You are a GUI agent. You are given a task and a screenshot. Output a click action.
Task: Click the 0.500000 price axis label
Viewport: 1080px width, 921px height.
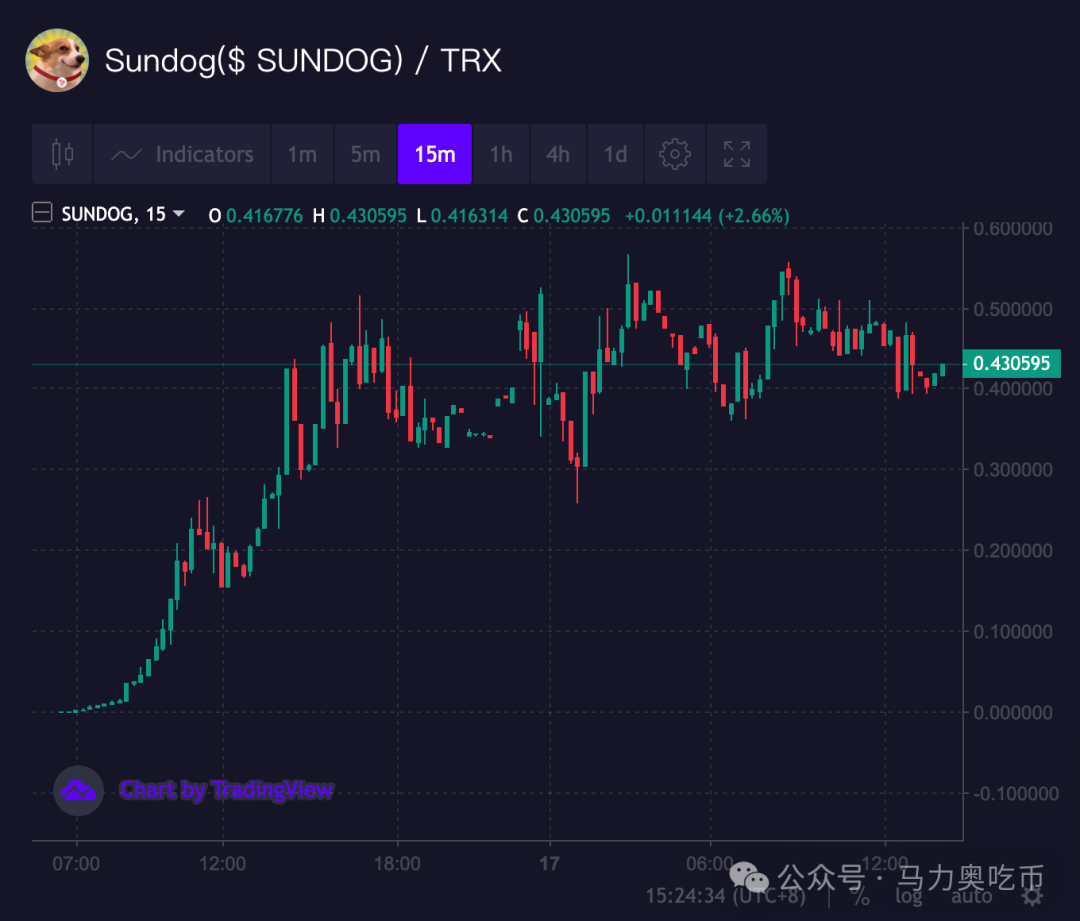pos(1012,309)
